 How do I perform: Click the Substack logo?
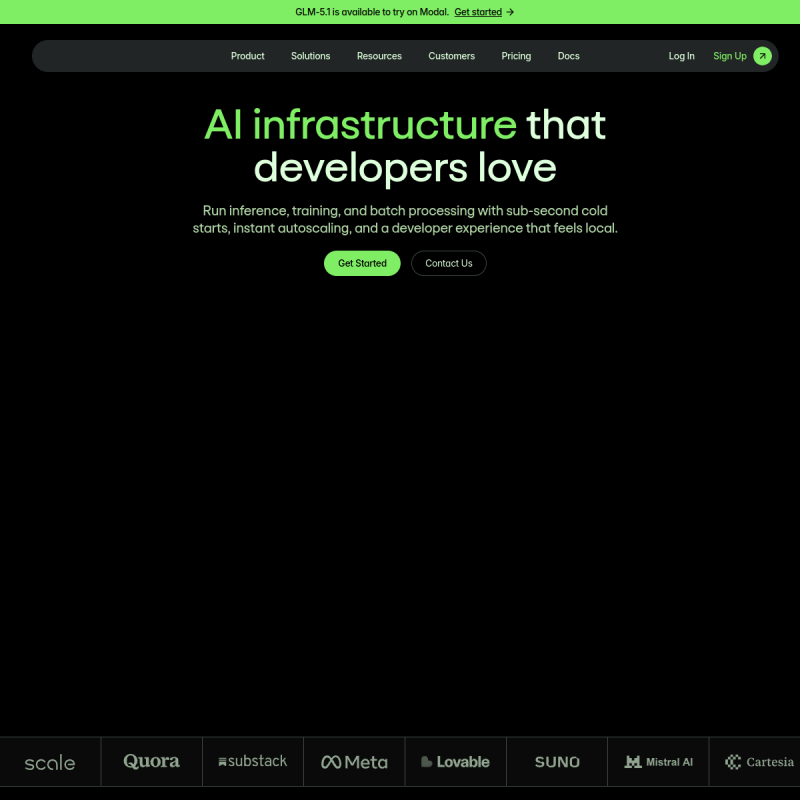[x=253, y=761]
